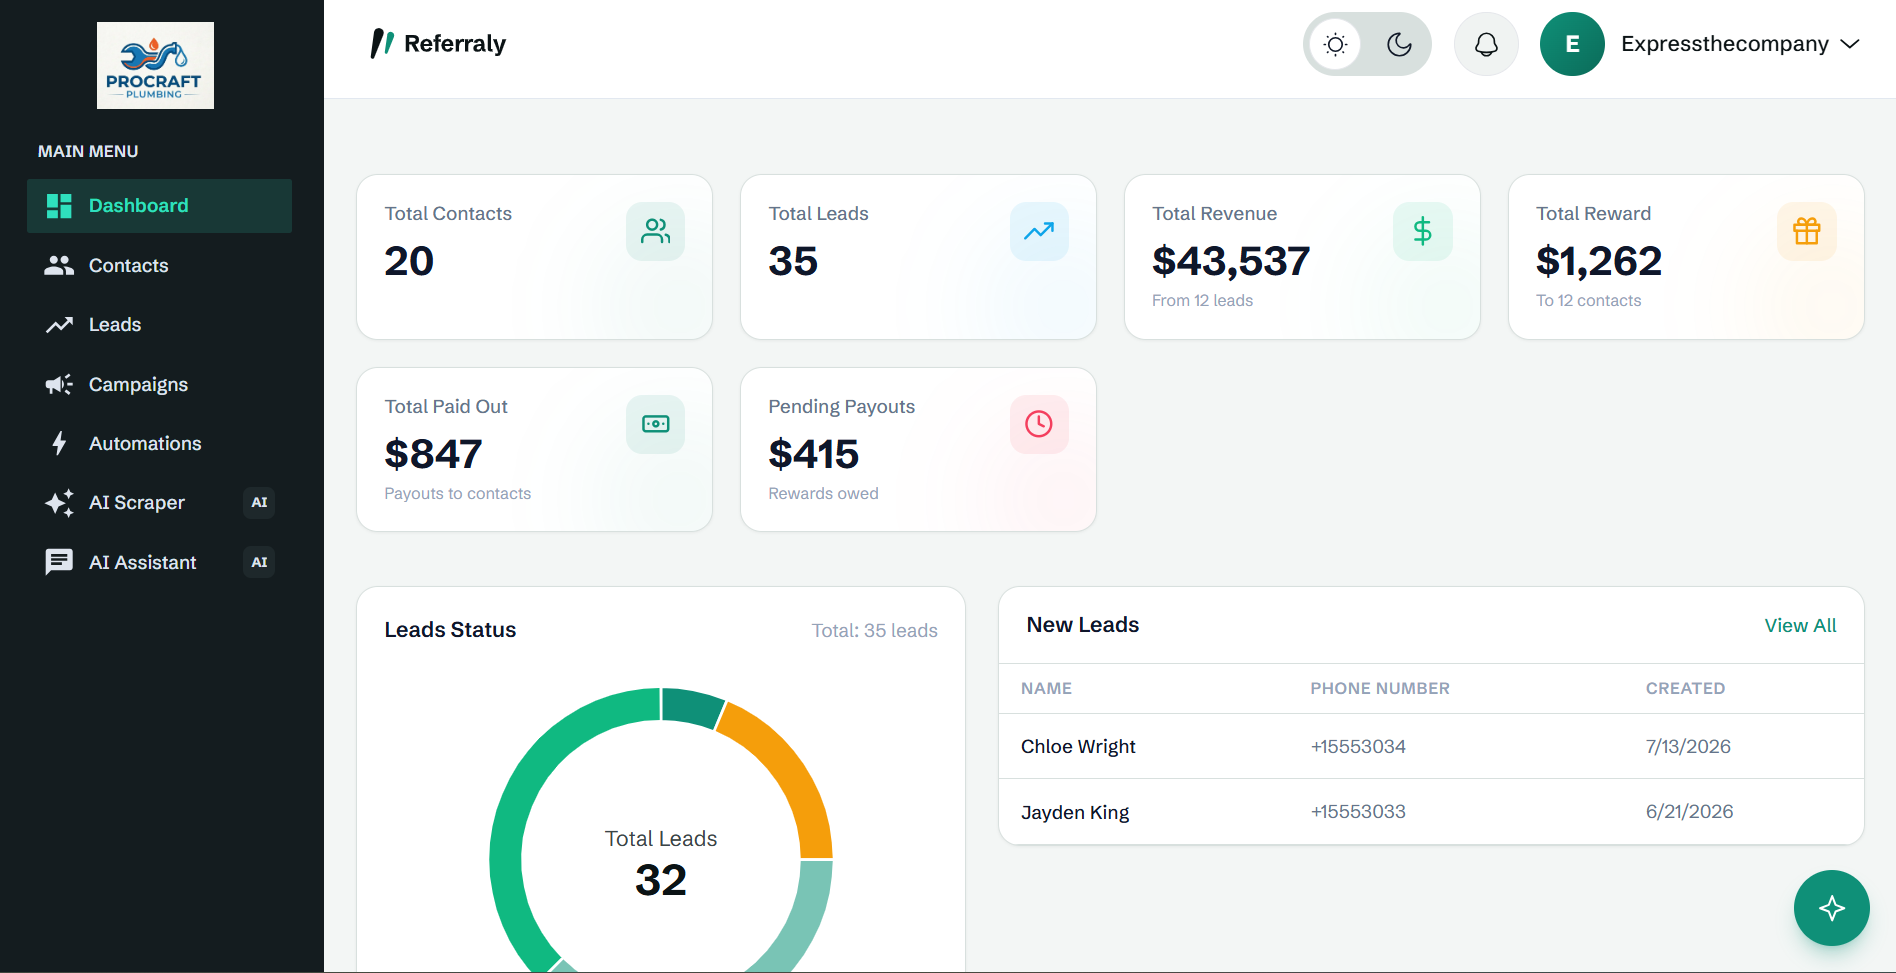Viewport: 1896px width, 973px height.
Task: Click the AI Assistant chat icon
Action: (59, 562)
